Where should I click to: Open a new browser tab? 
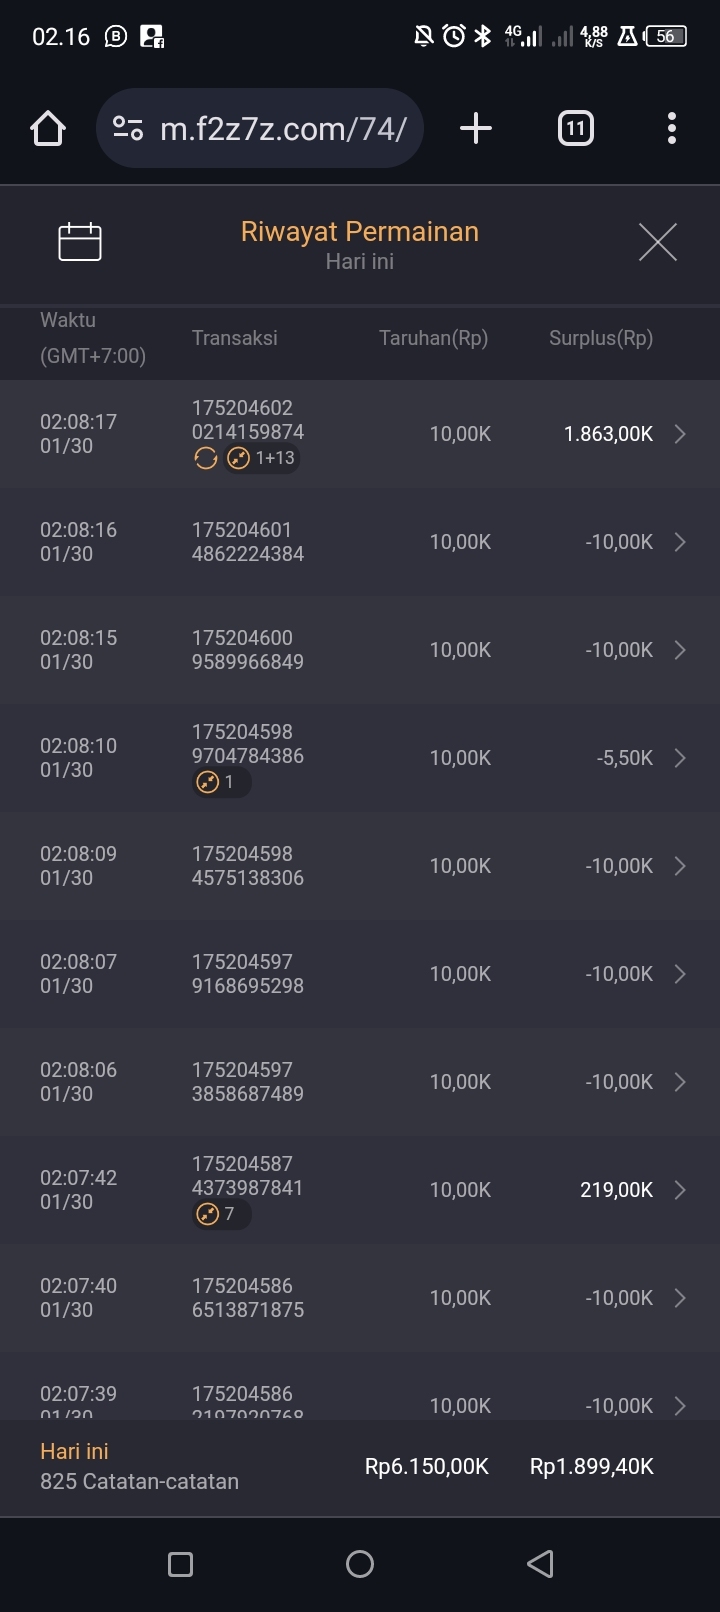(x=476, y=128)
